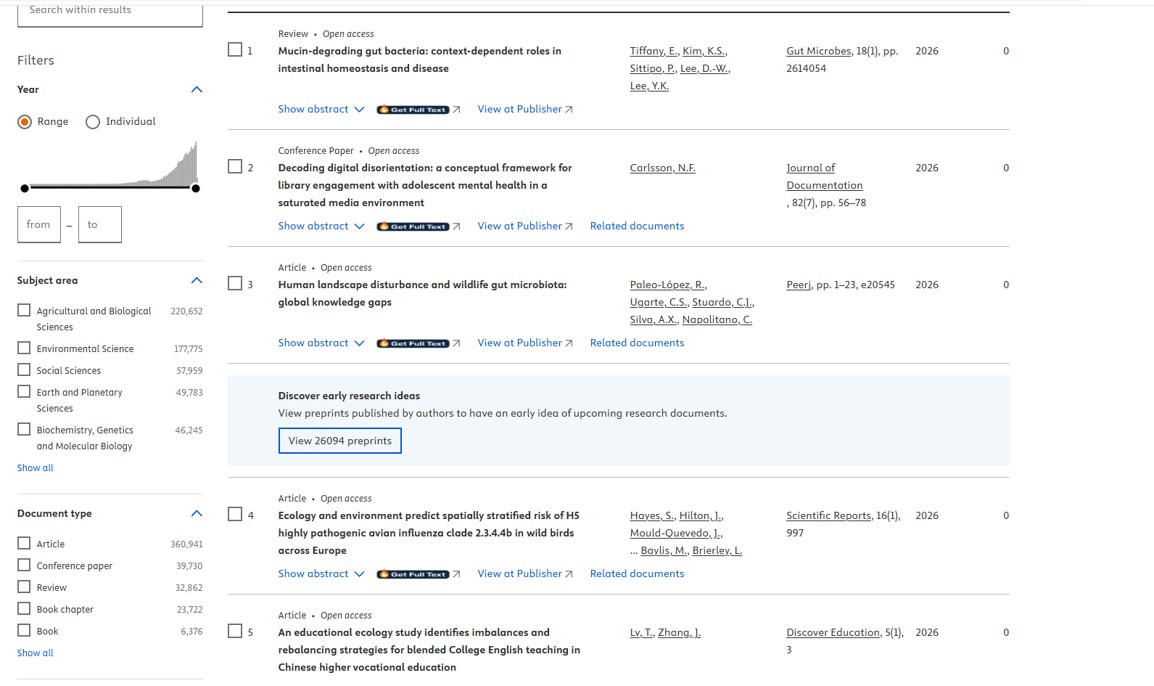Click Get Full Text badge for result 2
The image size is (1154, 686).
tap(413, 227)
